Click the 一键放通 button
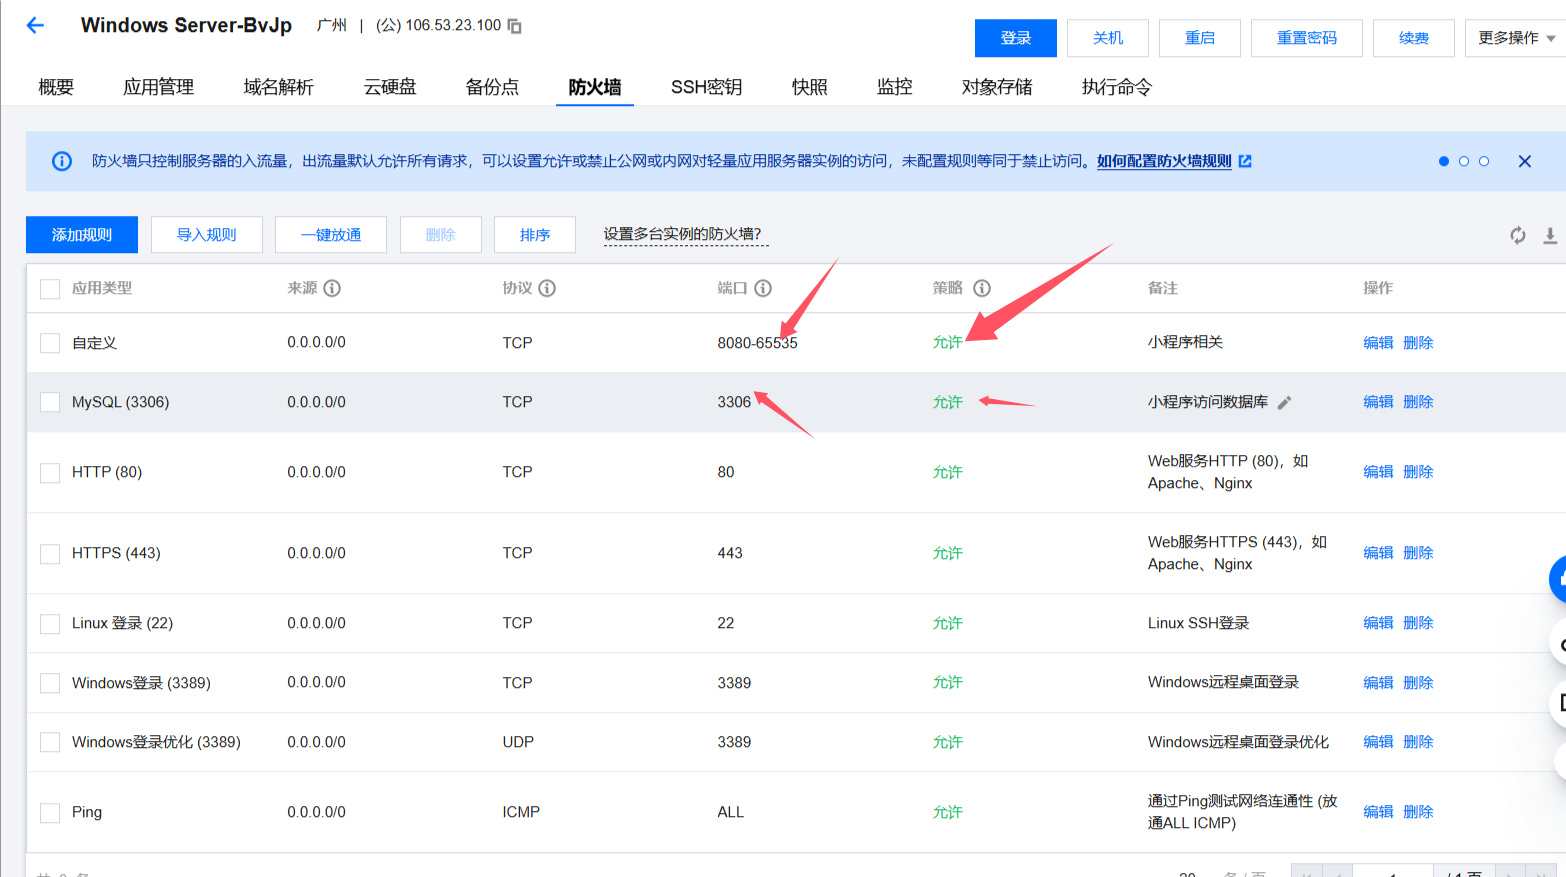1566x877 pixels. tap(331, 235)
